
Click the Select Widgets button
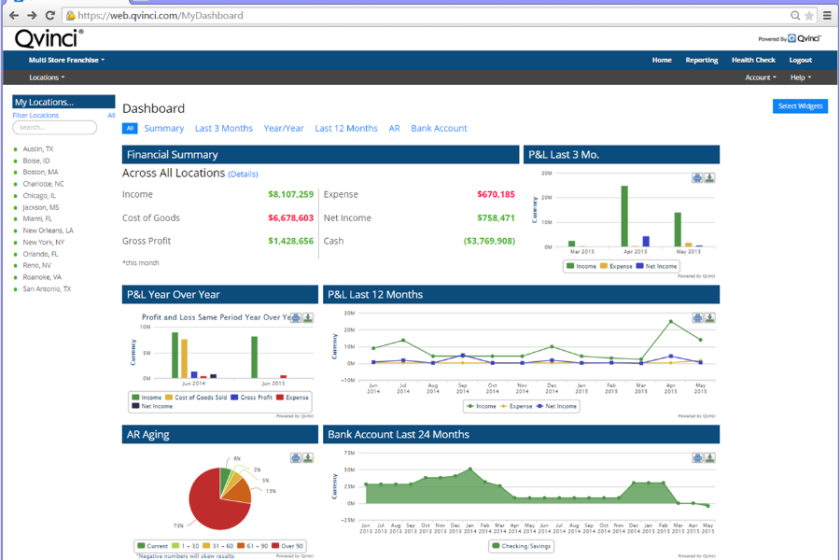[800, 106]
